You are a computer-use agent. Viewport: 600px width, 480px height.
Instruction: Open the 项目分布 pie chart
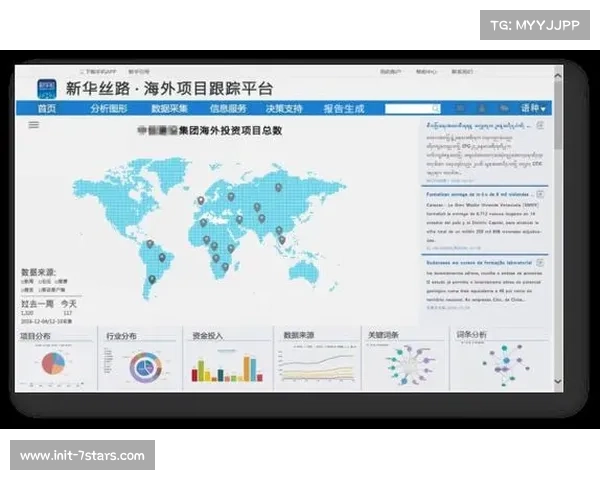pos(53,364)
